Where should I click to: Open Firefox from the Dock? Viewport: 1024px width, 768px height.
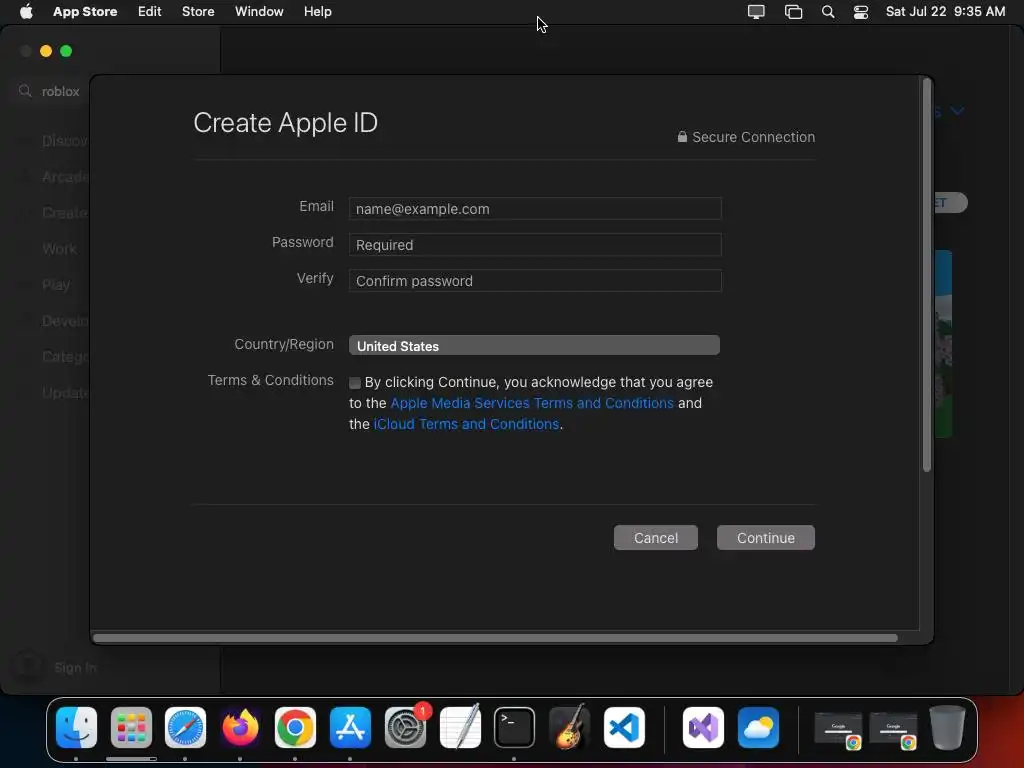pyautogui.click(x=240, y=728)
